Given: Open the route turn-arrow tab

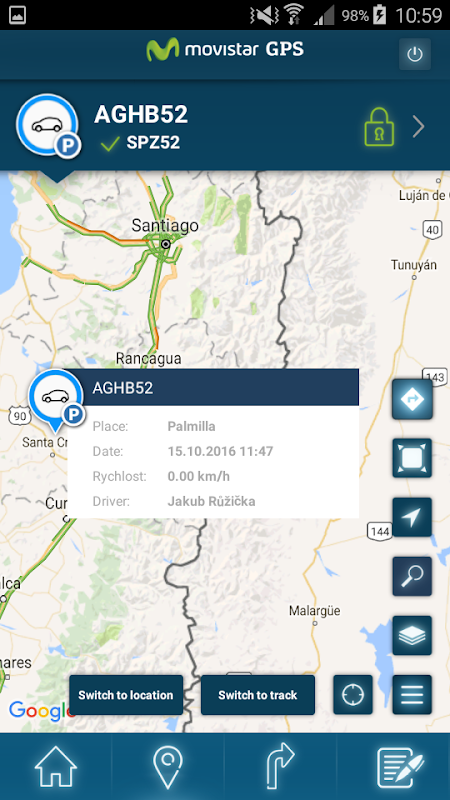Looking at the screenshot, I should tap(280, 766).
